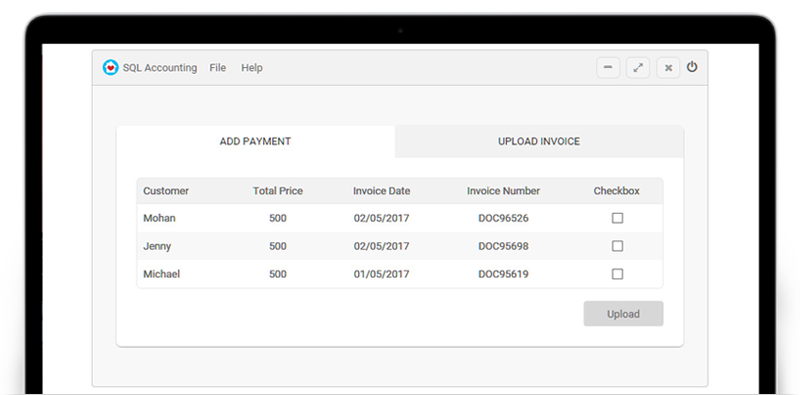800x395 pixels.
Task: Click the Invoice Date column header
Action: pyautogui.click(x=382, y=191)
